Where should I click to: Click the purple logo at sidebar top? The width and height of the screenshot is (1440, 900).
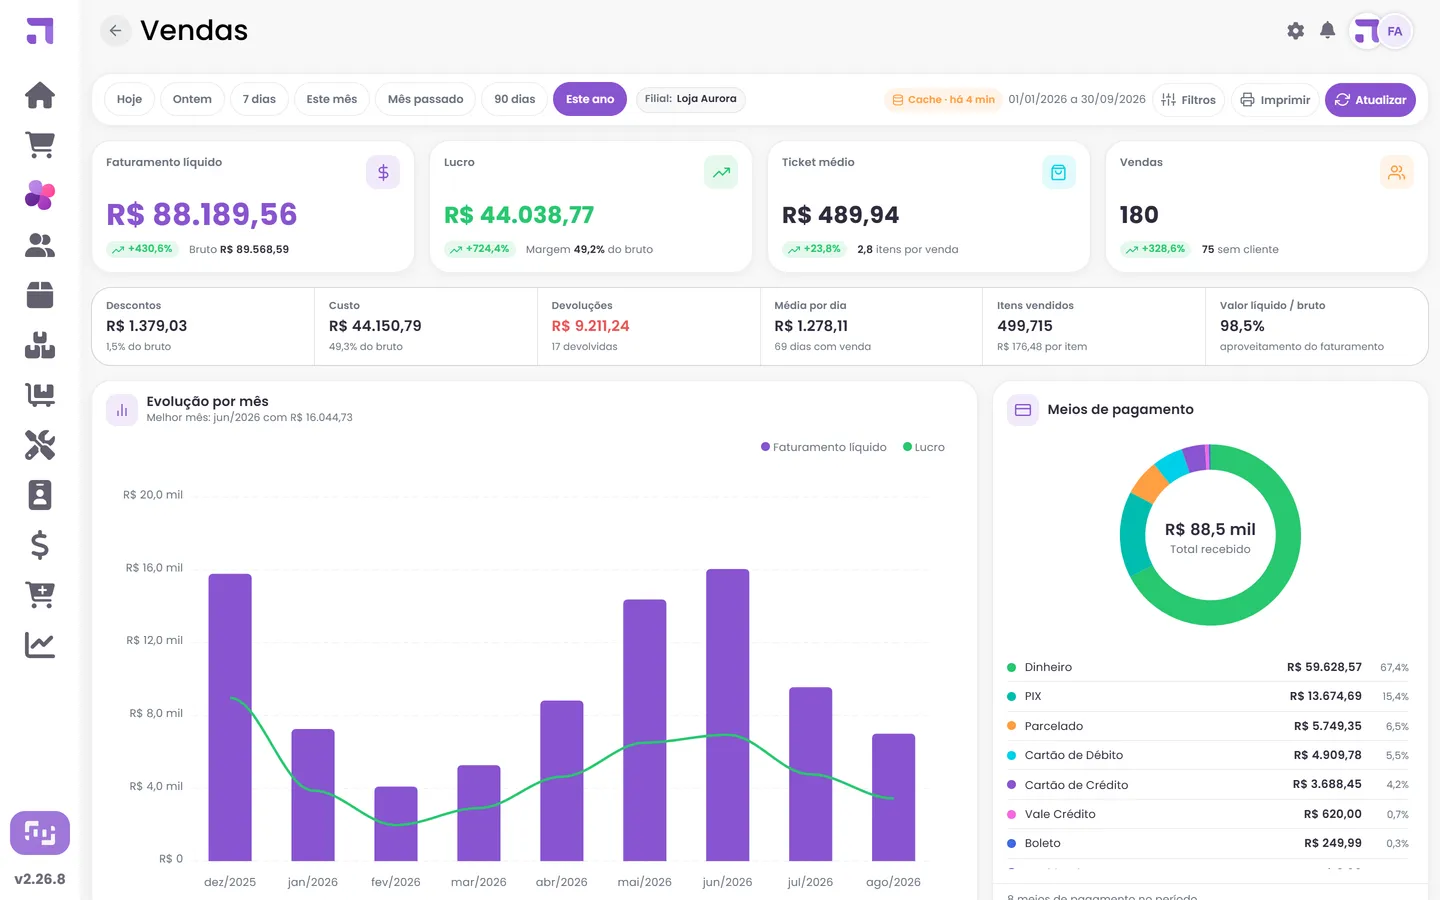pos(40,31)
